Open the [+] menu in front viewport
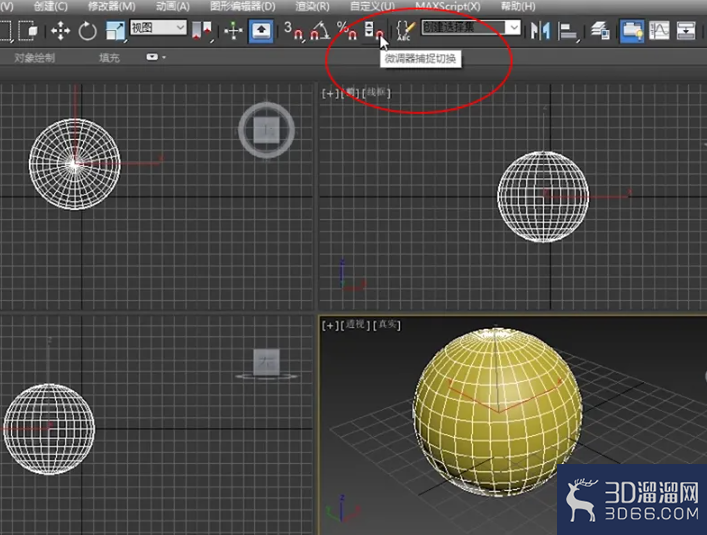707x535 pixels. pos(330,93)
